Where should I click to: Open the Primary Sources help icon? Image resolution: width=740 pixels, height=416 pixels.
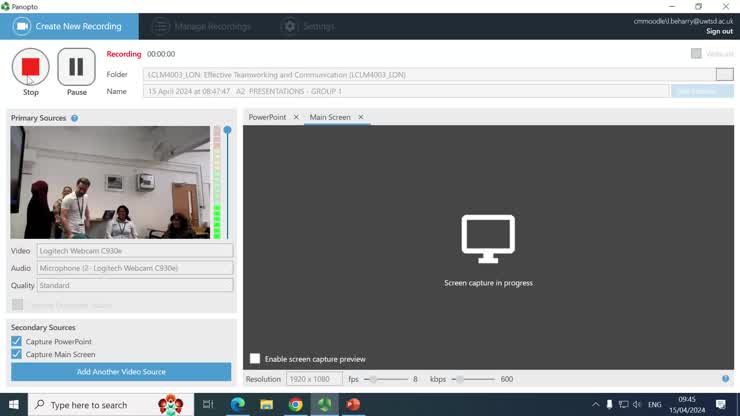[75, 118]
